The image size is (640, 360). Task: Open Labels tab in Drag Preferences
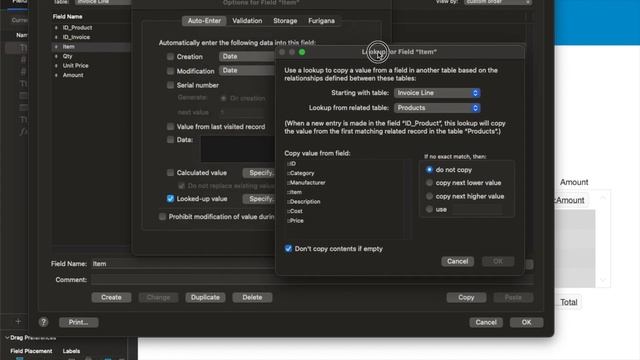click(x=71, y=351)
